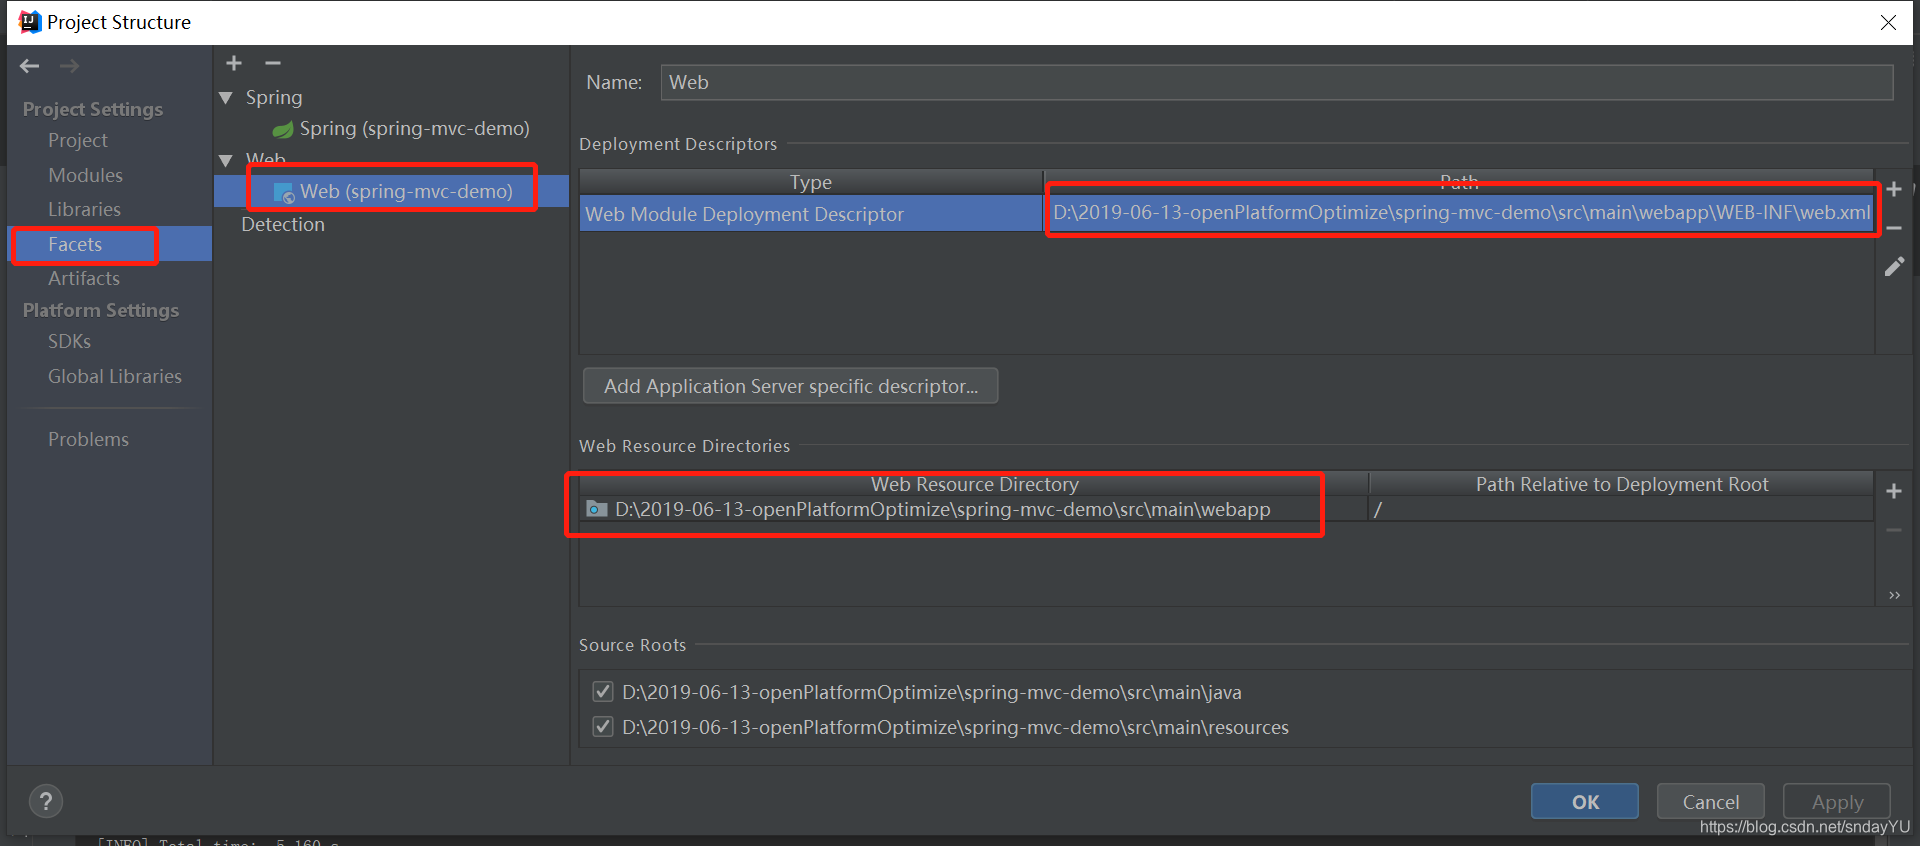Click Path Relative to Deployment Root header

(x=1622, y=484)
